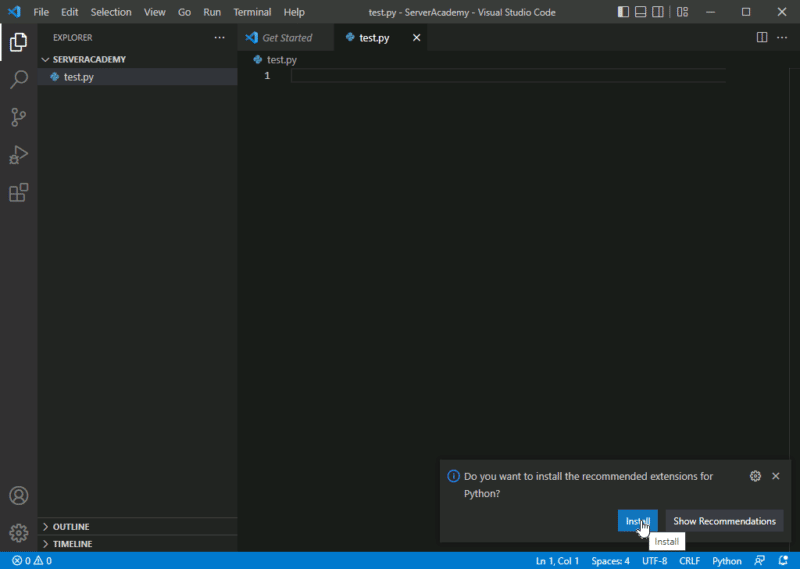This screenshot has height=569, width=800.
Task: Open the Terminal menu
Action: point(251,12)
